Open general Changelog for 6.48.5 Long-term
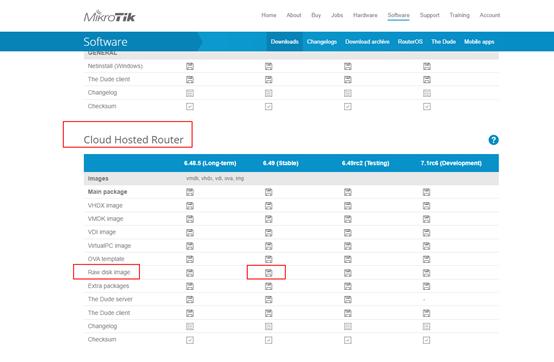 point(190,93)
